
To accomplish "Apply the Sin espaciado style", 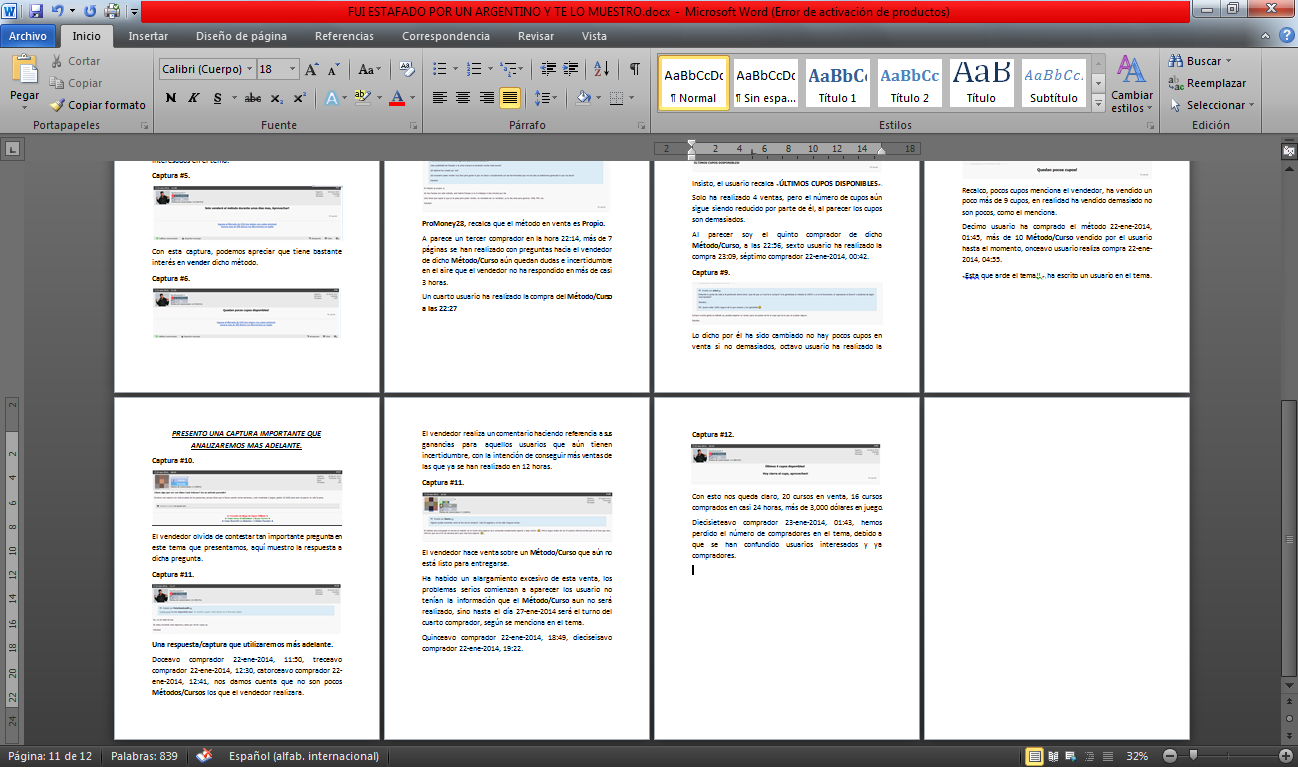I will point(765,84).
